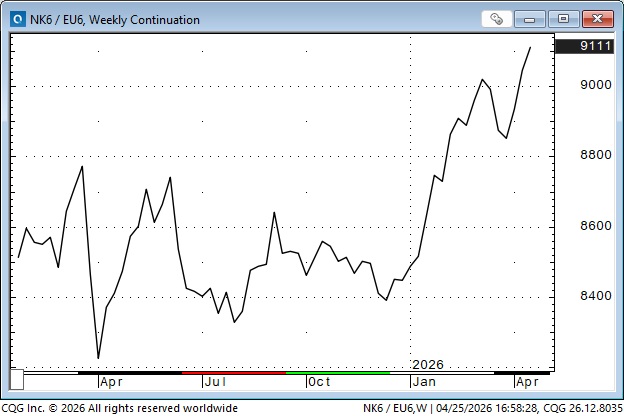The height and width of the screenshot is (416, 624).
Task: Select the Jul marker on time axis
Action: click(x=214, y=381)
